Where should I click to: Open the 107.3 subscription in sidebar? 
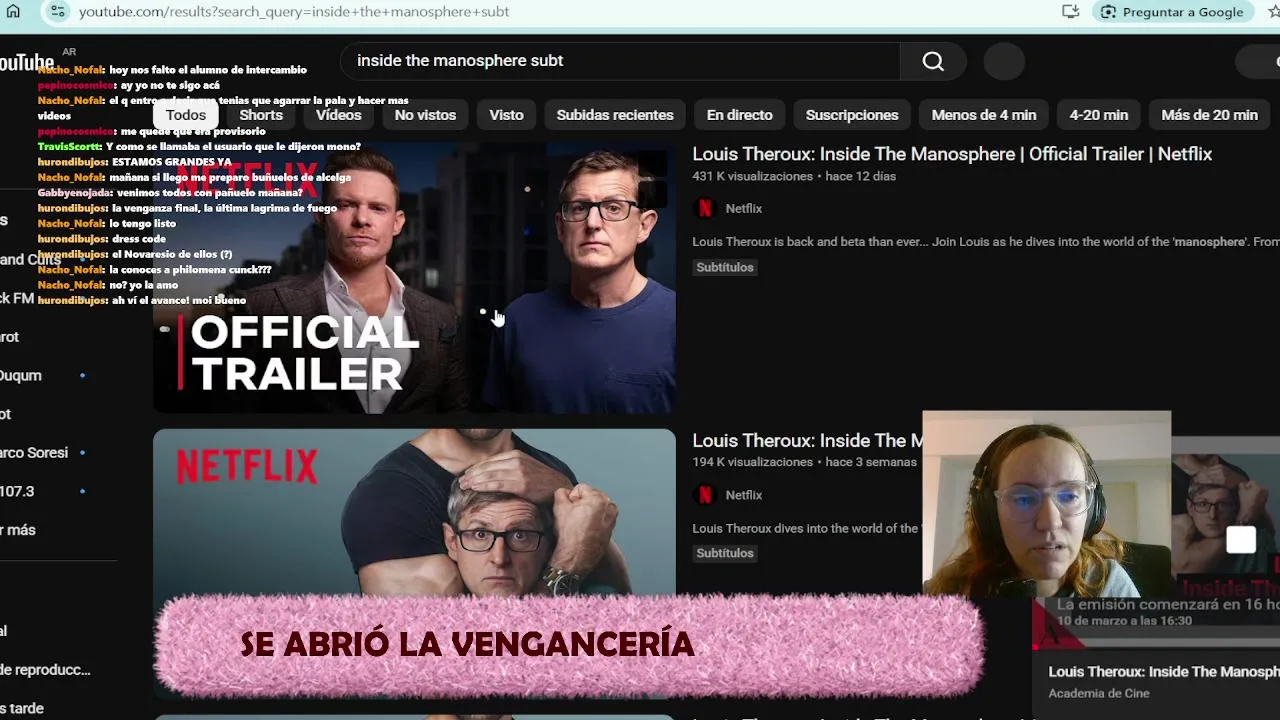point(17,492)
